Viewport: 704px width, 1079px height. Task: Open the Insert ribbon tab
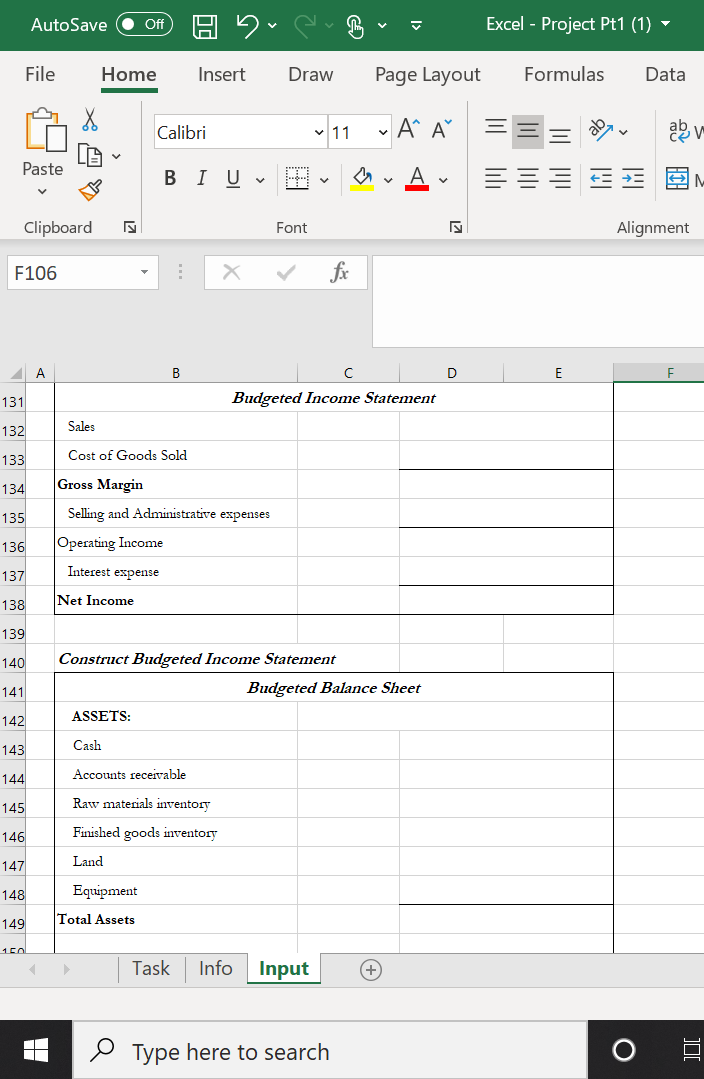click(x=222, y=74)
